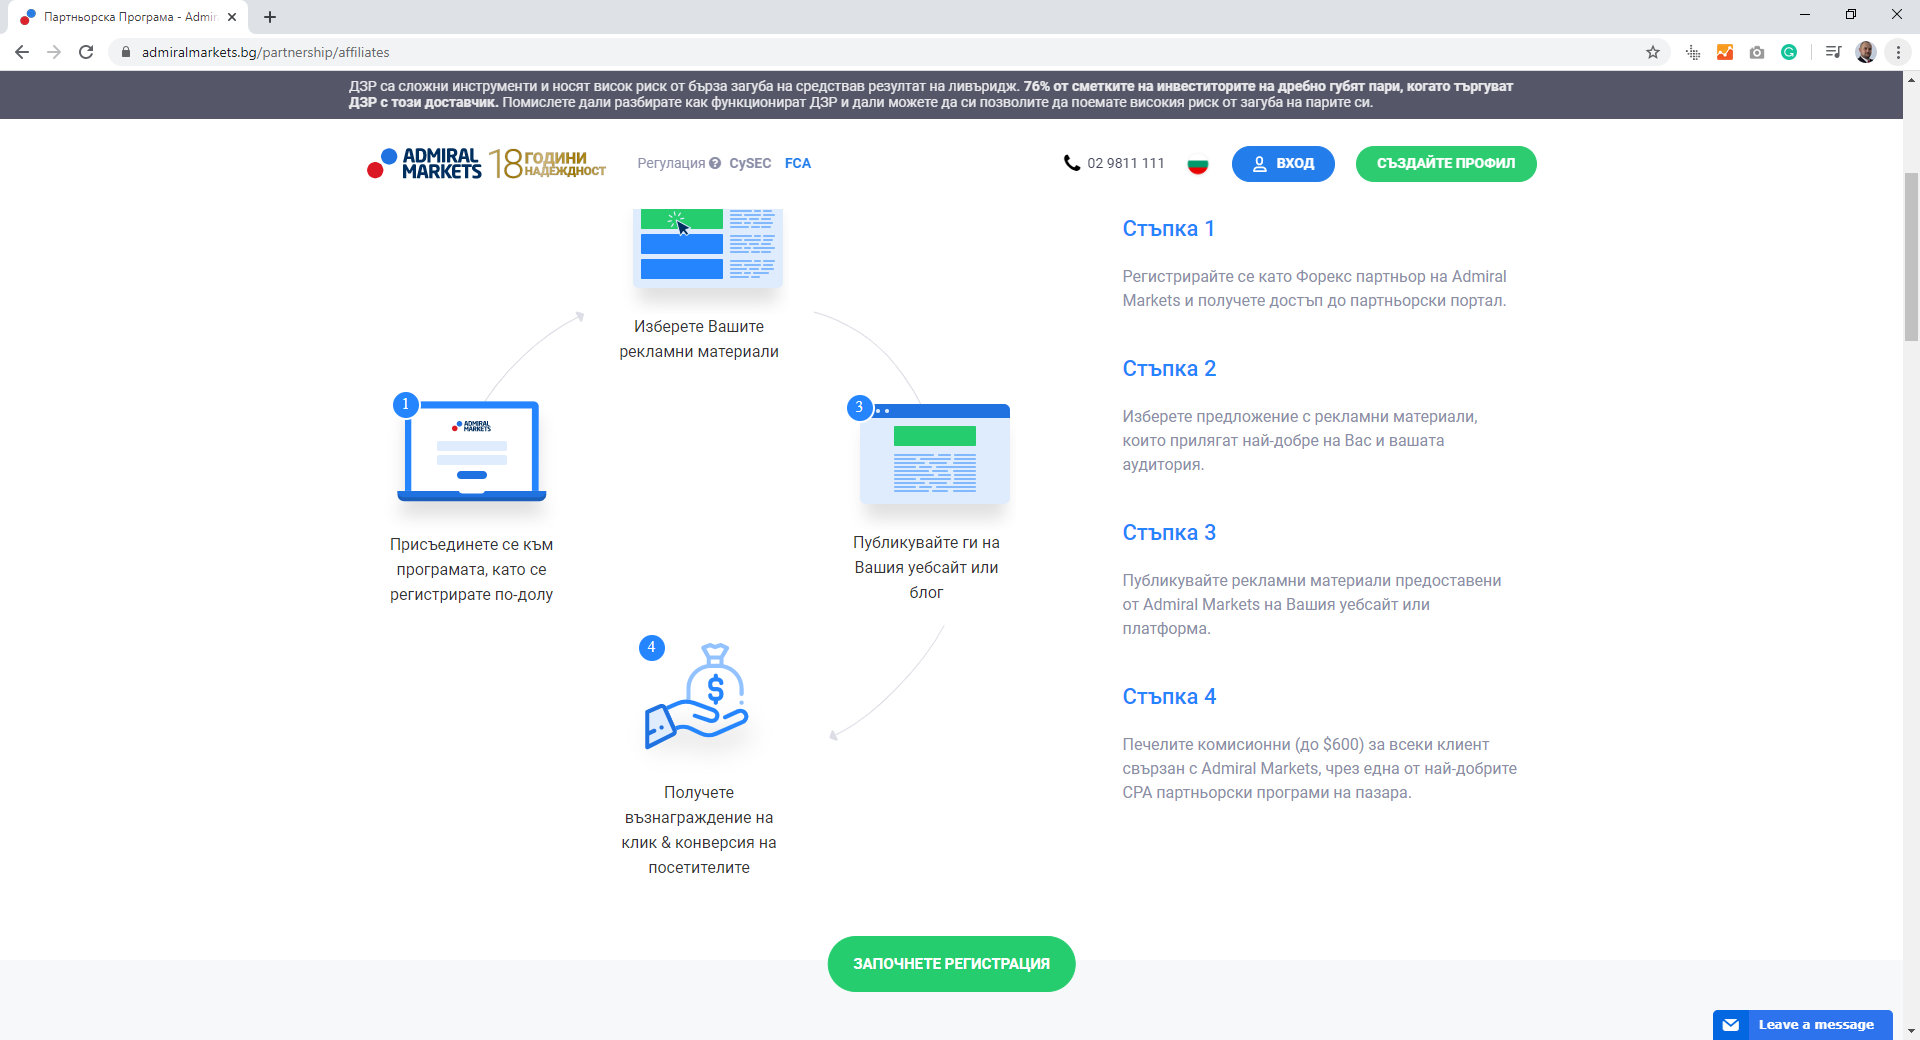The image size is (1920, 1040).
Task: Open the Leave a message chat
Action: [x=1803, y=1025]
